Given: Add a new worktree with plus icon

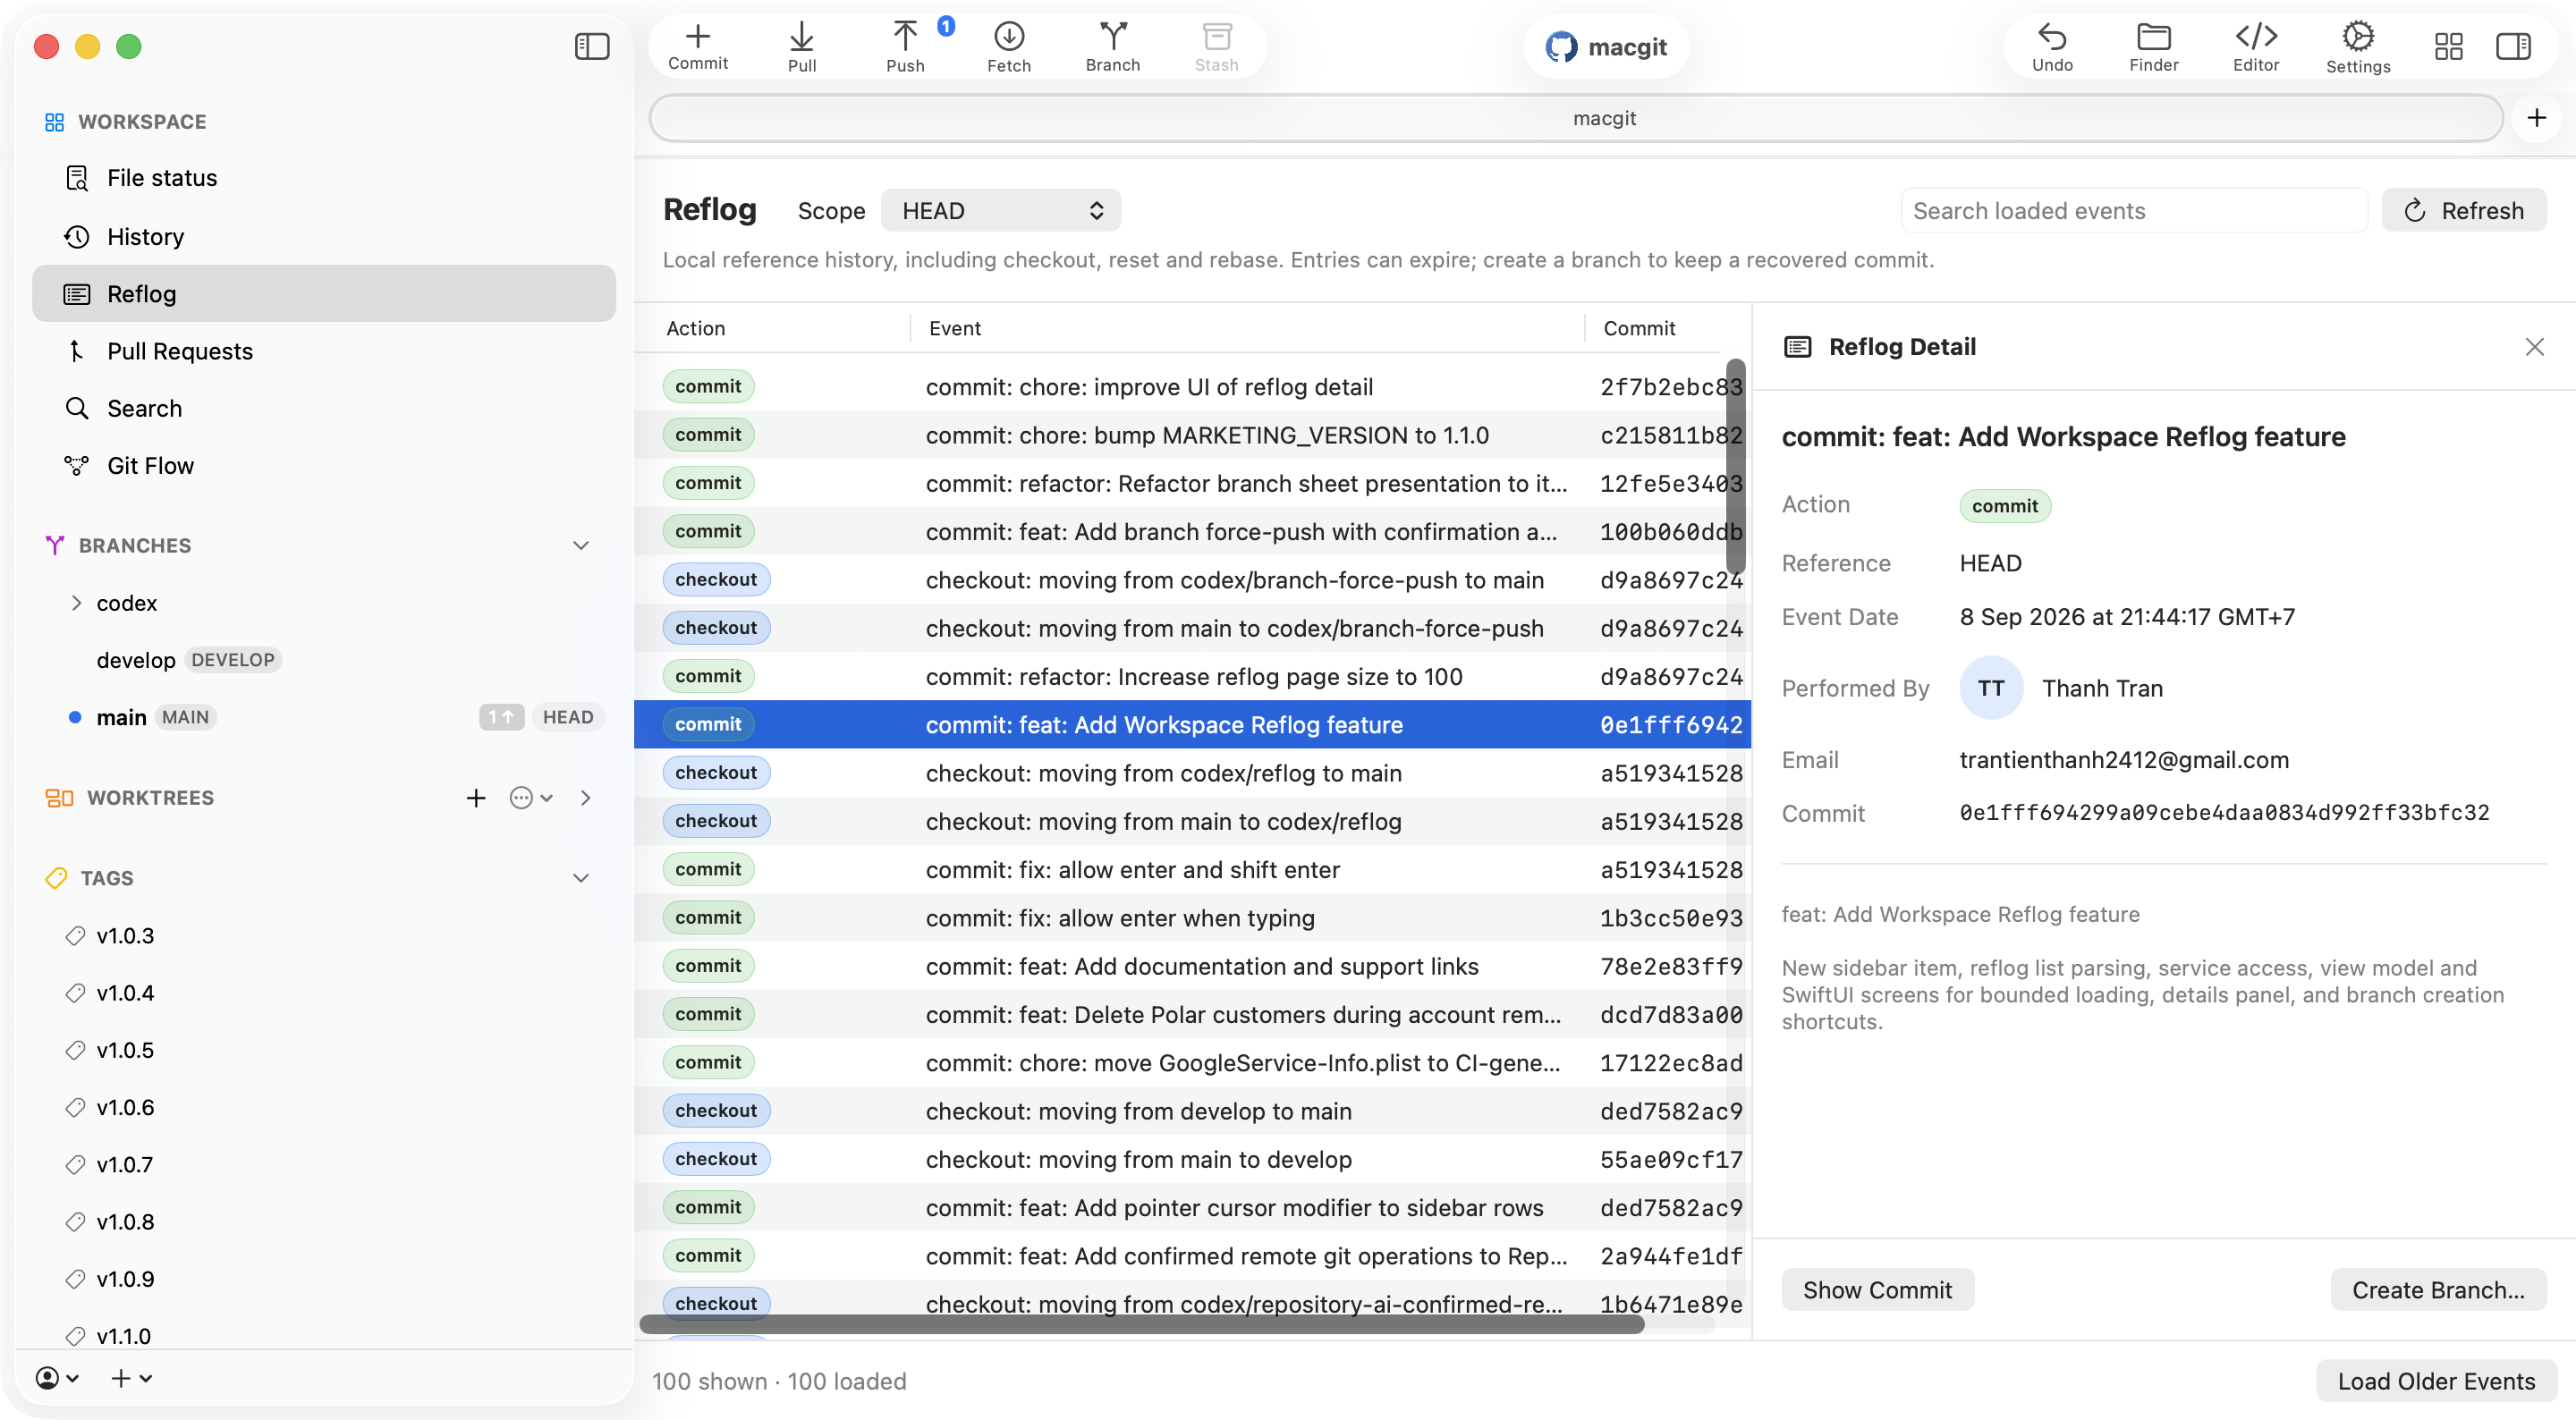Looking at the screenshot, I should click(476, 797).
